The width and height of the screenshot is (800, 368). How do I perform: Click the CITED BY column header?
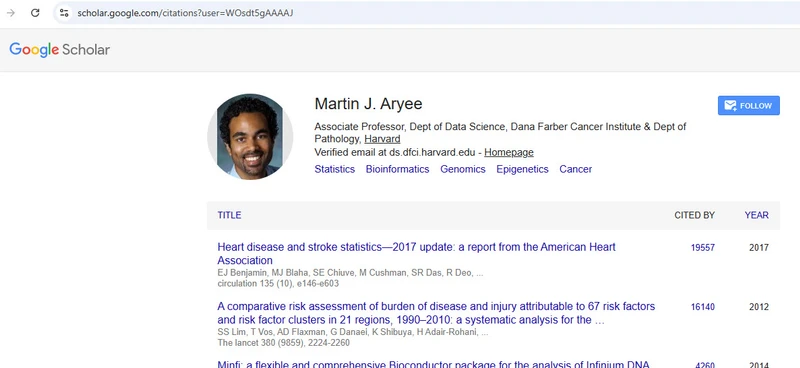[x=694, y=215]
